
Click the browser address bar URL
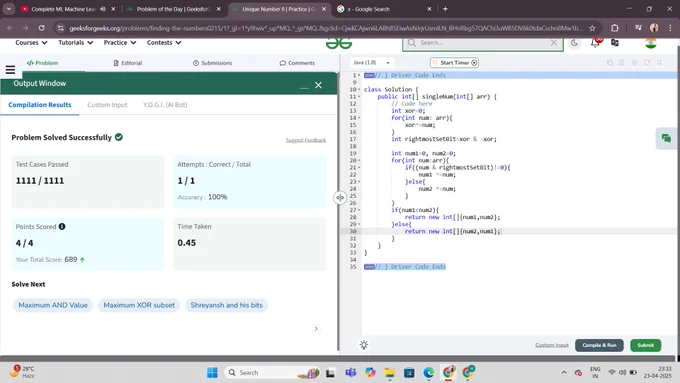325,28
